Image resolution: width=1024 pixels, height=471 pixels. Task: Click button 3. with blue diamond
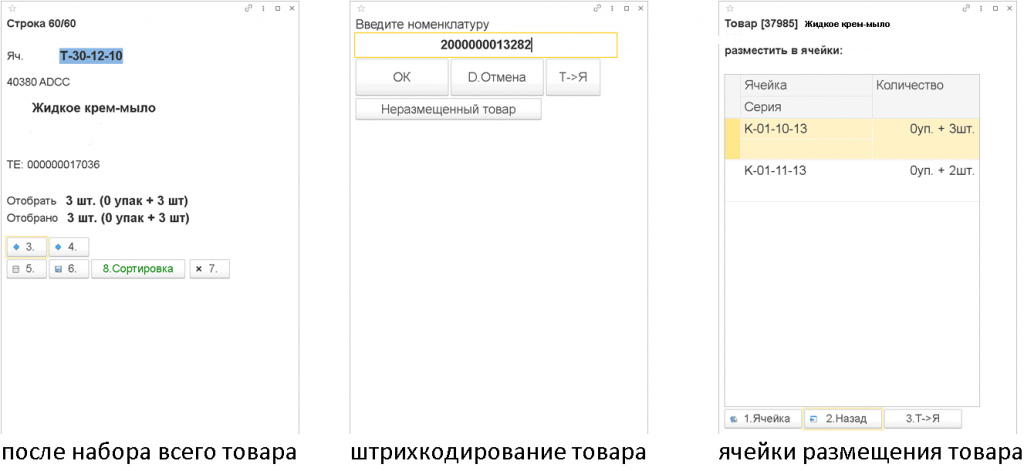click(27, 247)
